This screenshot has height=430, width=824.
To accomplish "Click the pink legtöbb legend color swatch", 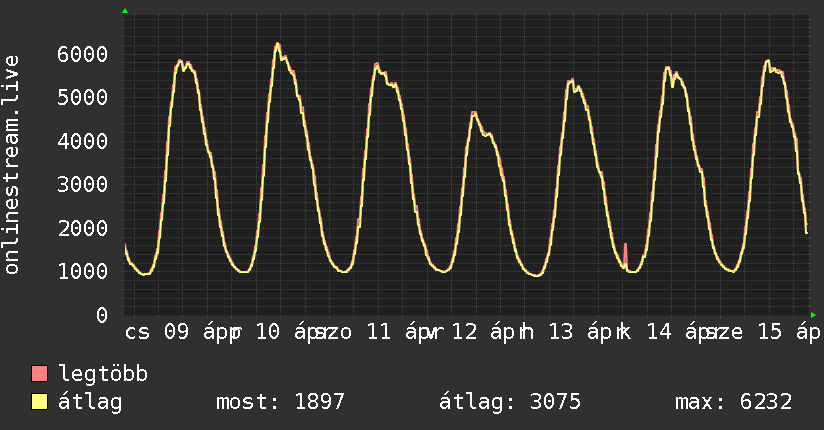I will [x=40, y=375].
